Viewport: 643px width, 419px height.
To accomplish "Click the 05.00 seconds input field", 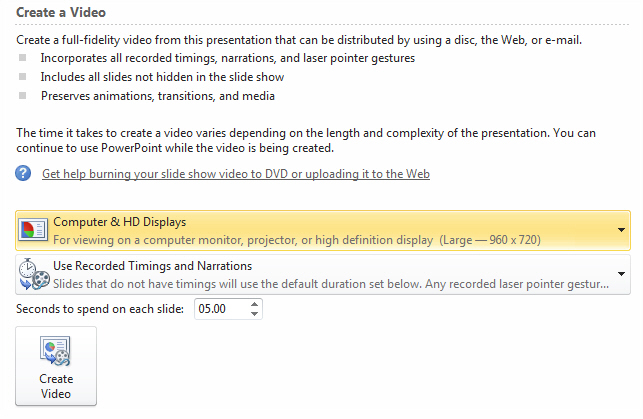I will (222, 309).
